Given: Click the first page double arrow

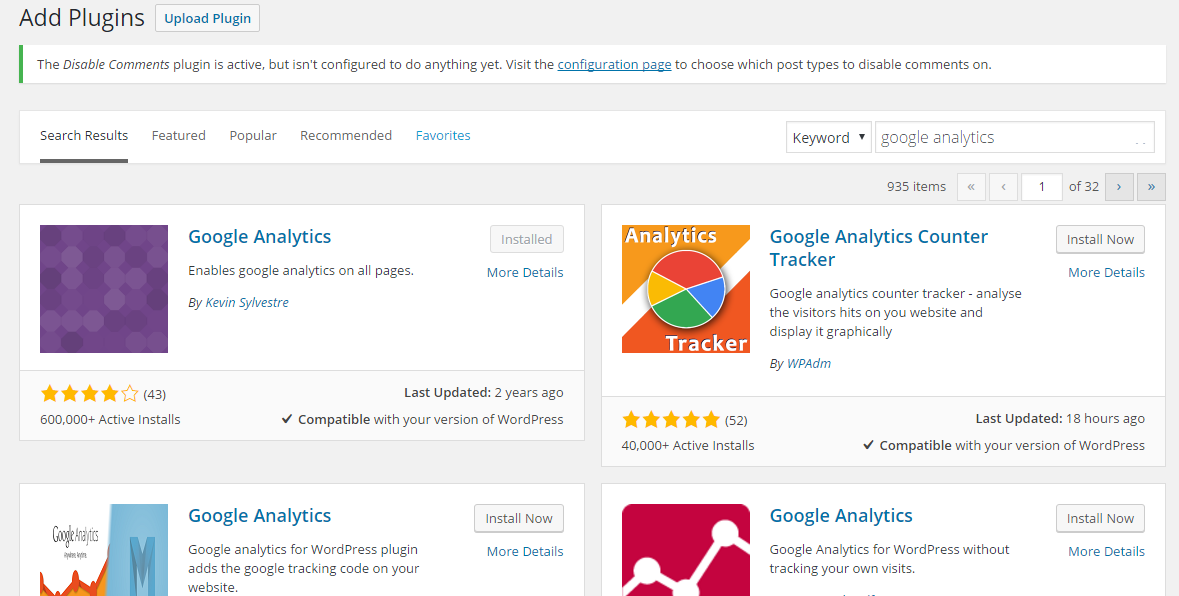Looking at the screenshot, I should tap(971, 187).
